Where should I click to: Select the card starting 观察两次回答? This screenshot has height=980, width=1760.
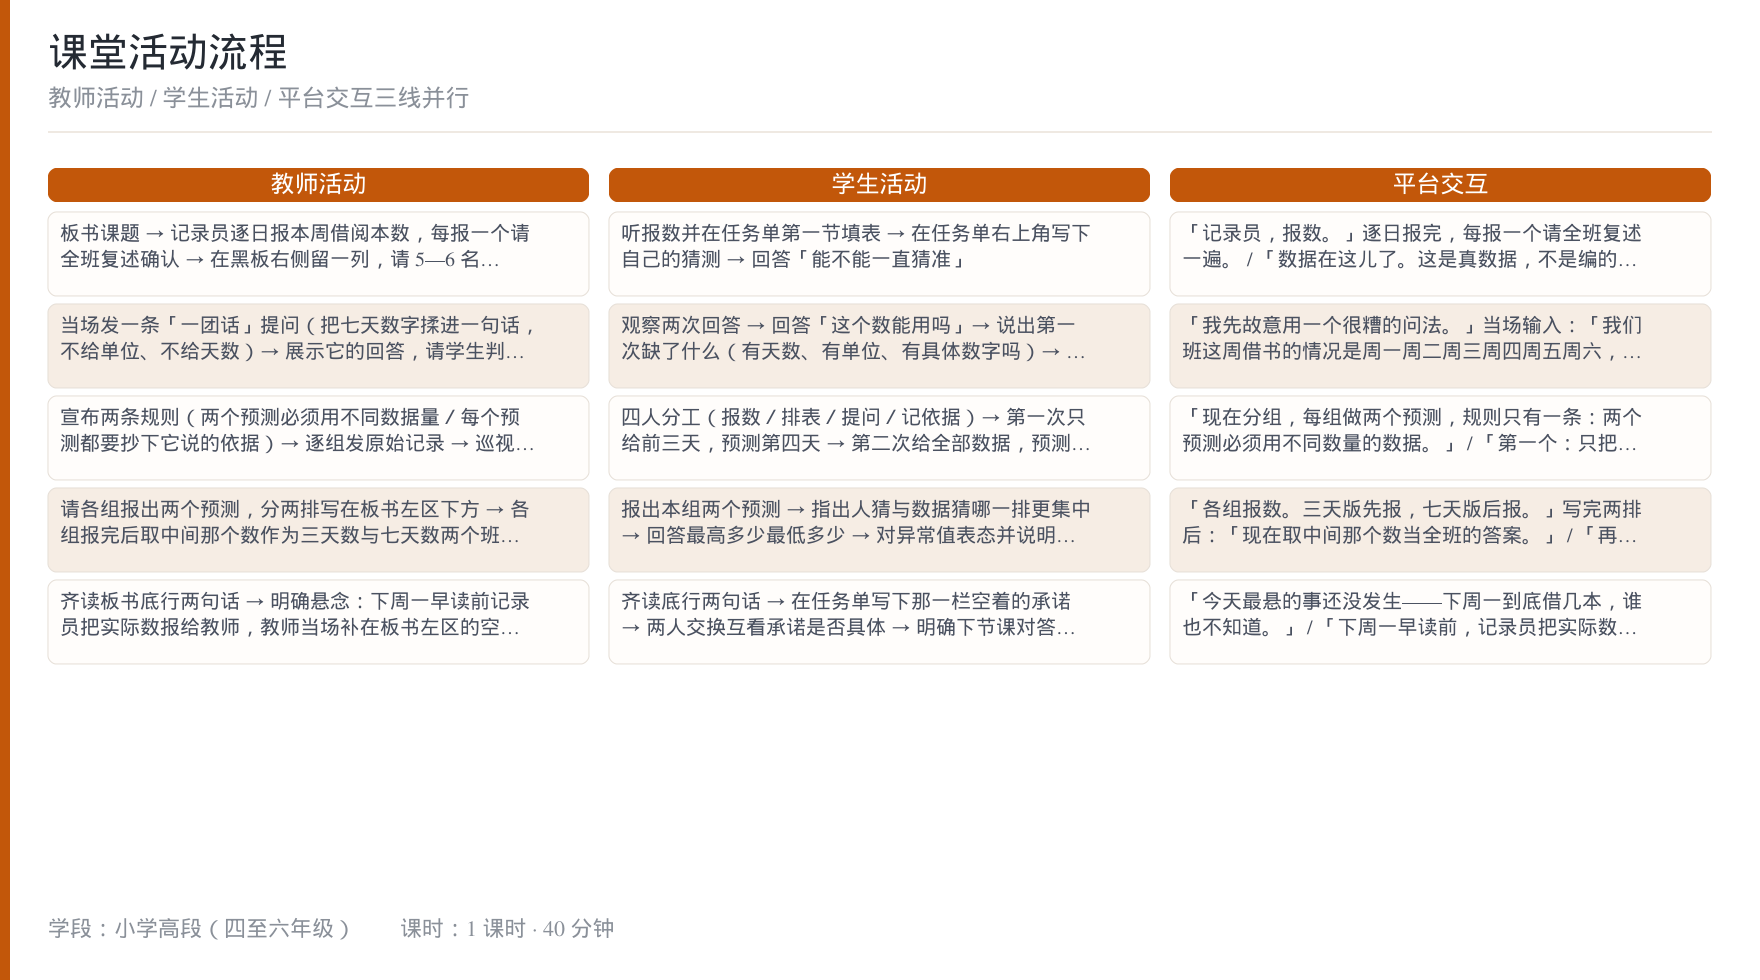point(879,346)
